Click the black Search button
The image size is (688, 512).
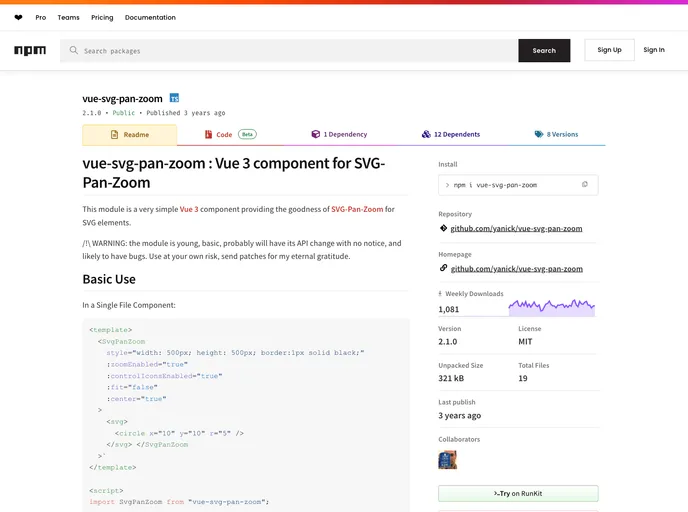(544, 50)
